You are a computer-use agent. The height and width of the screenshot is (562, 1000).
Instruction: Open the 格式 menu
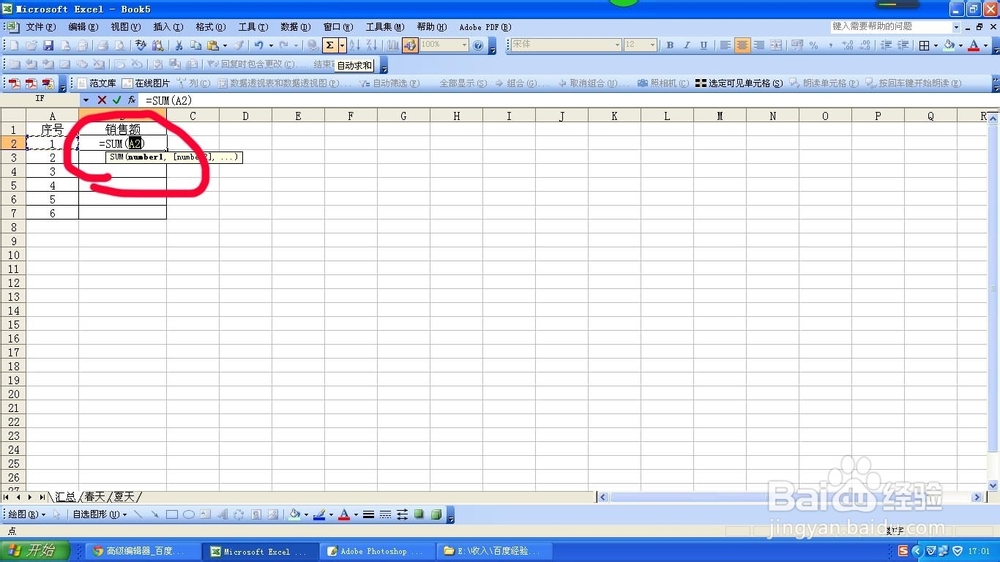(210, 27)
